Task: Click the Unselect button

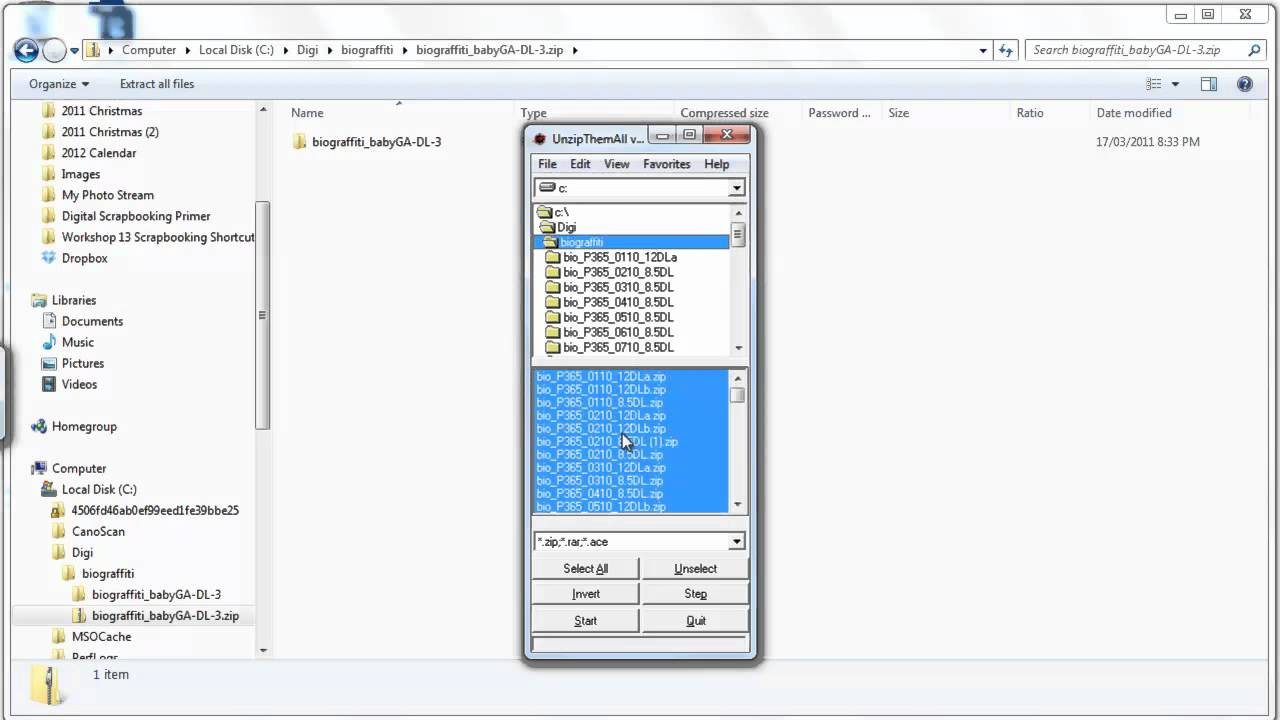Action: (x=695, y=569)
